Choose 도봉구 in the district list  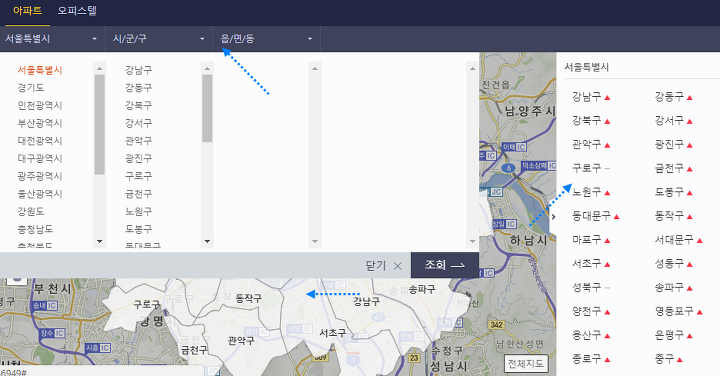point(138,229)
